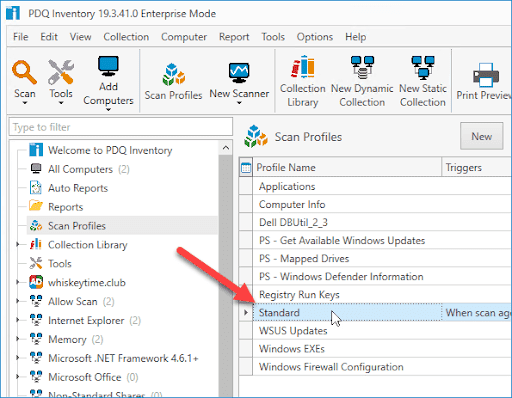The image size is (512, 398).
Task: Expand the whiskeytime.club tree node
Action: pyautogui.click(x=18, y=282)
